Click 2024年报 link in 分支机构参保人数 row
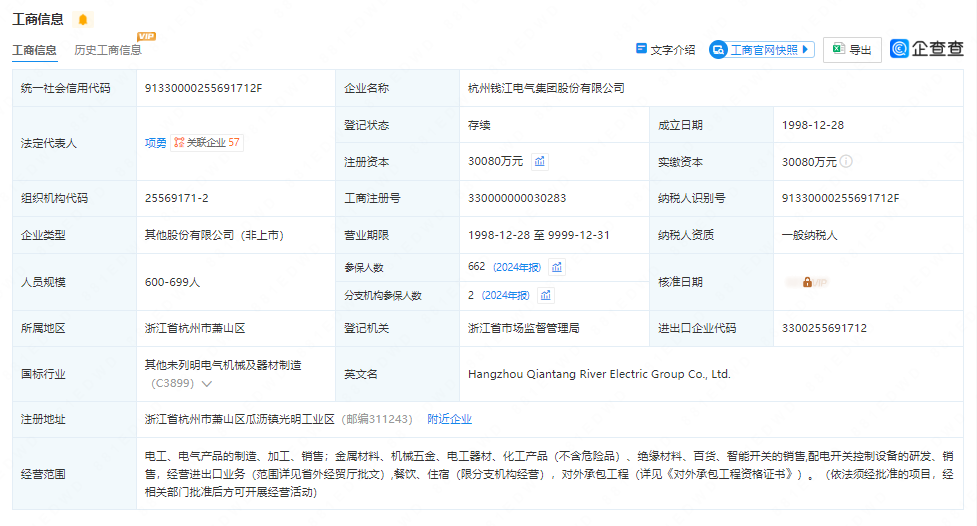Screen dimensions: 977x526 [x=505, y=295]
